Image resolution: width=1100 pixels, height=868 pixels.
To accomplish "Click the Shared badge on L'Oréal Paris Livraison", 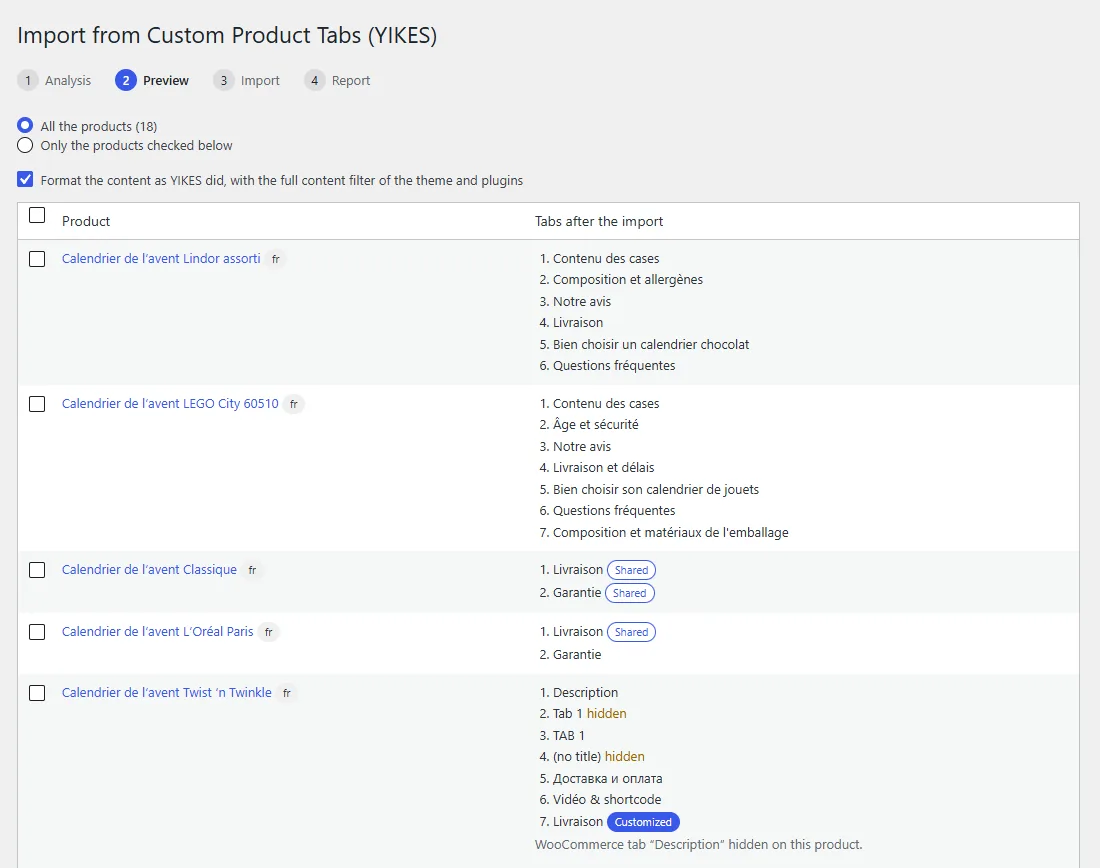I will (x=631, y=632).
